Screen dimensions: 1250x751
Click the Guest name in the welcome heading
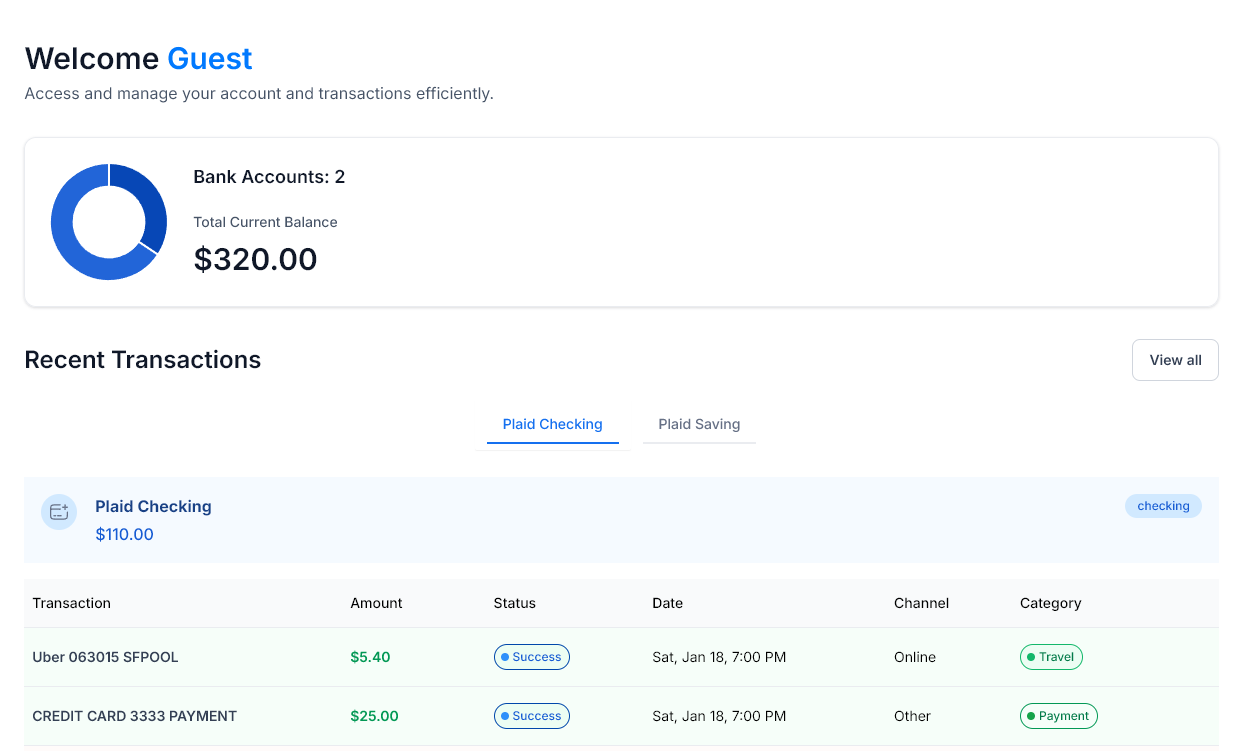click(x=209, y=58)
